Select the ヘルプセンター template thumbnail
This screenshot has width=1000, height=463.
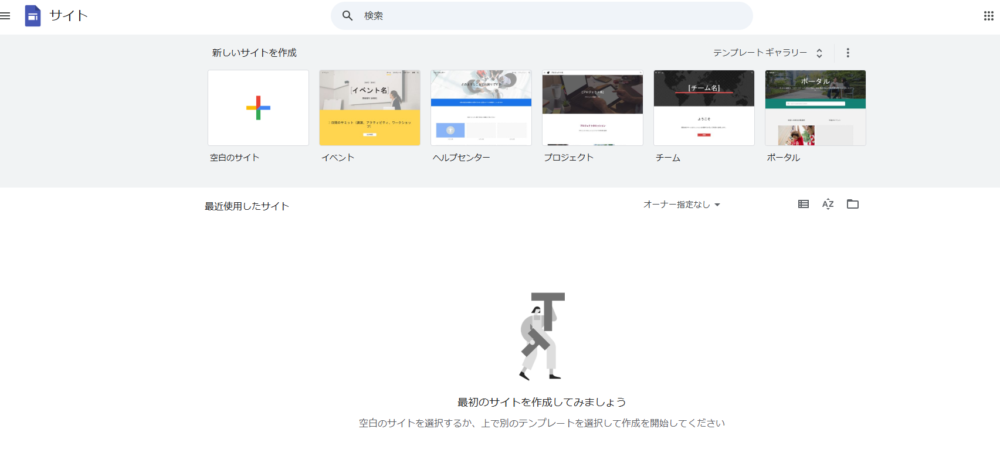[x=481, y=108]
